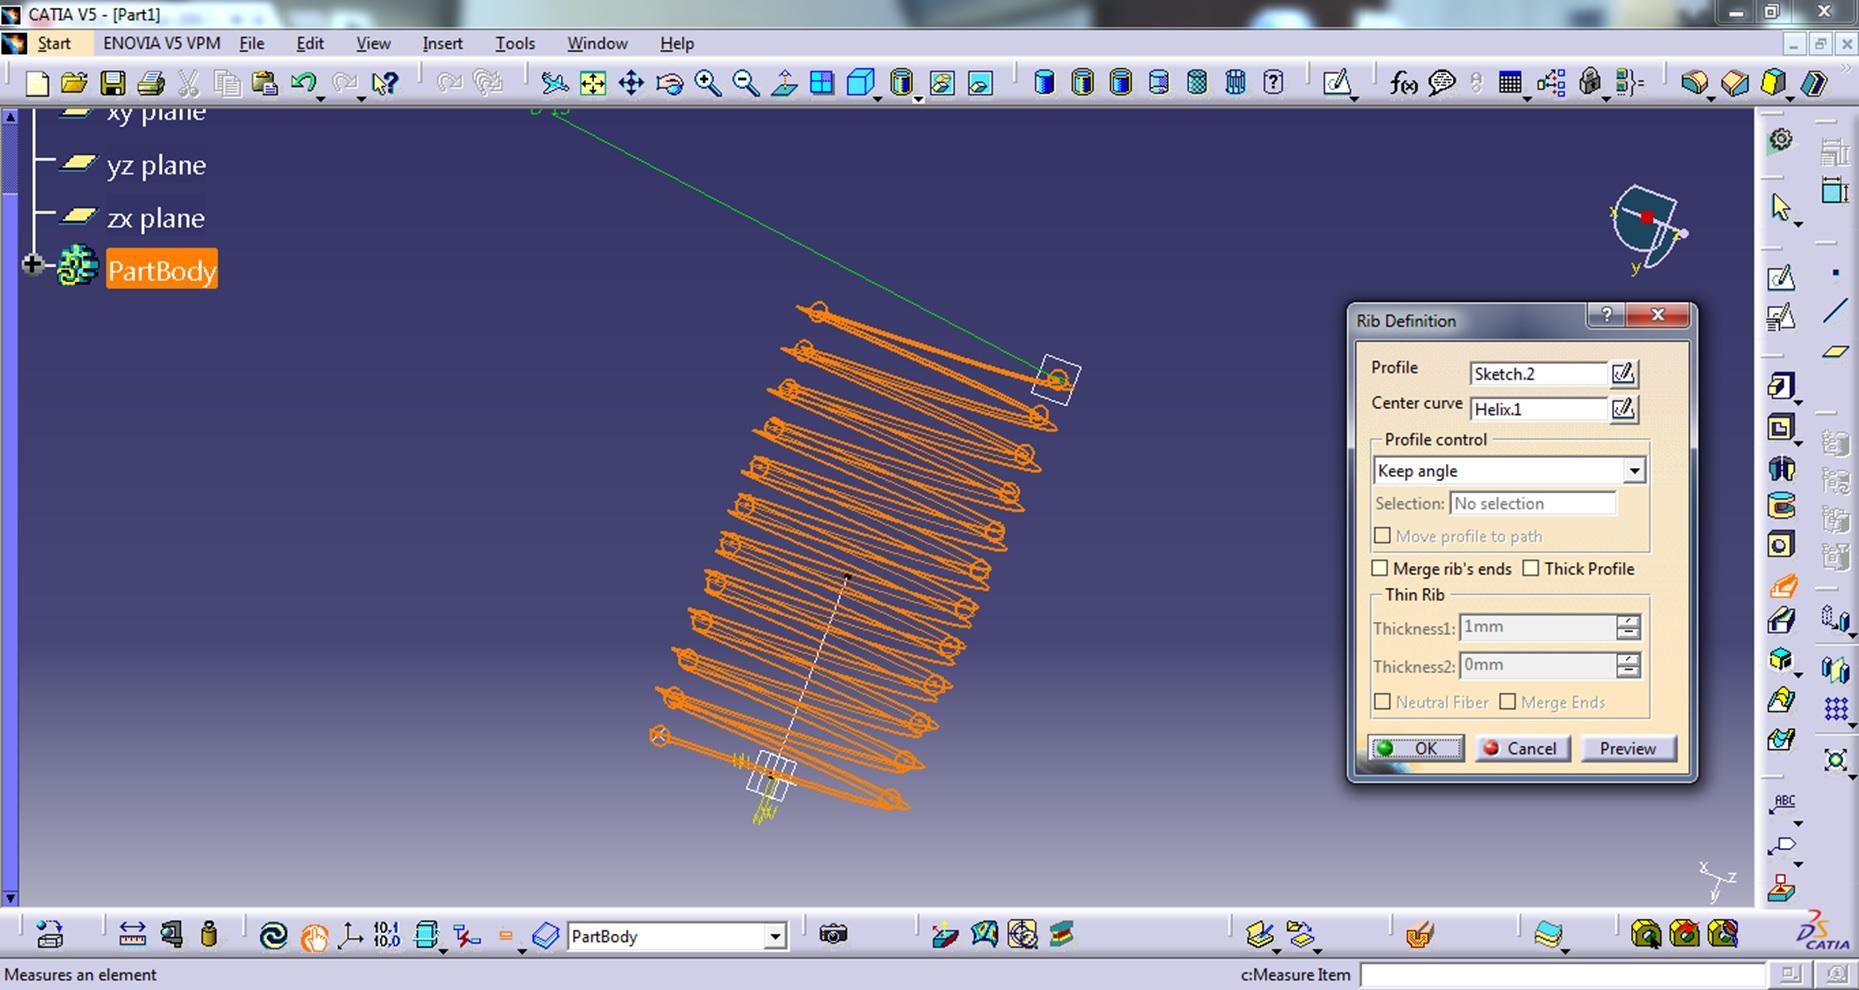Toggle Move profile to path checkbox
Image resolution: width=1859 pixels, height=990 pixels.
pyautogui.click(x=1382, y=536)
